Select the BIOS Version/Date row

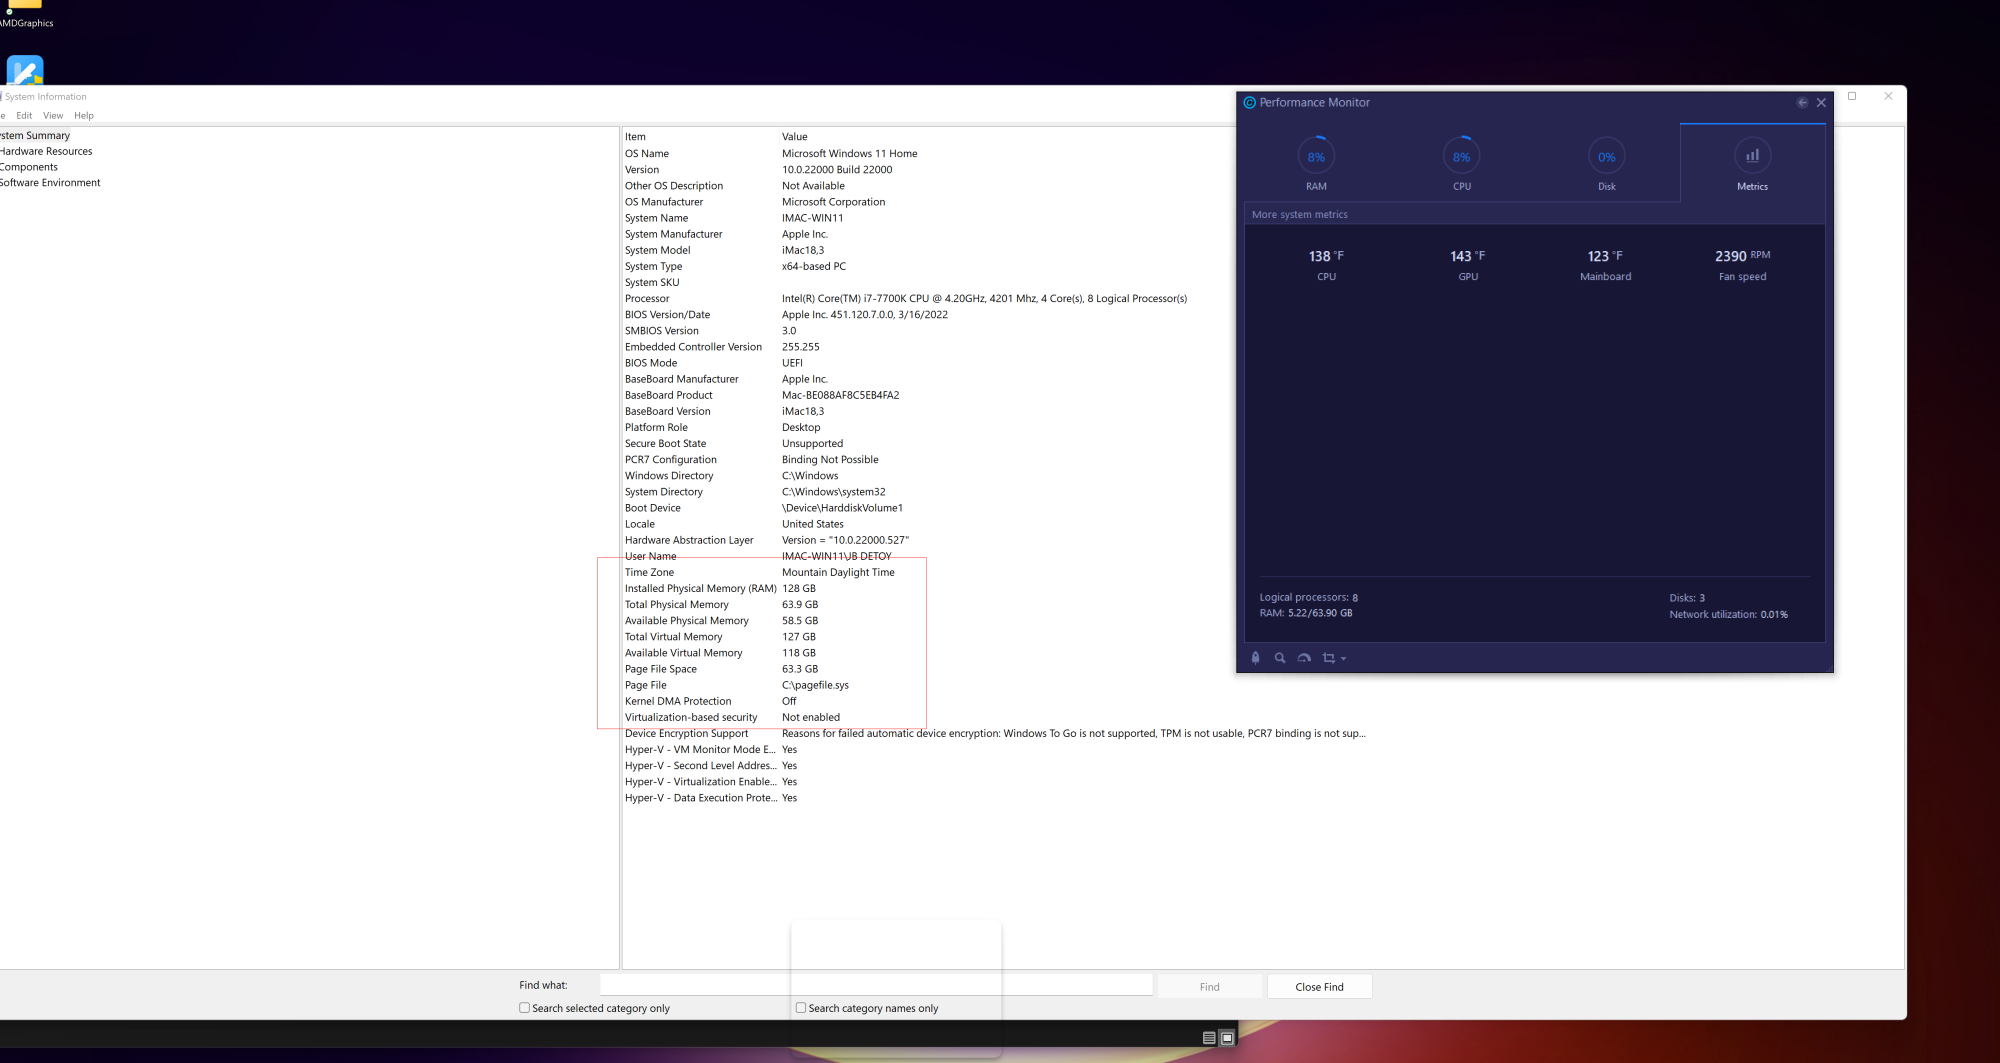click(787, 315)
